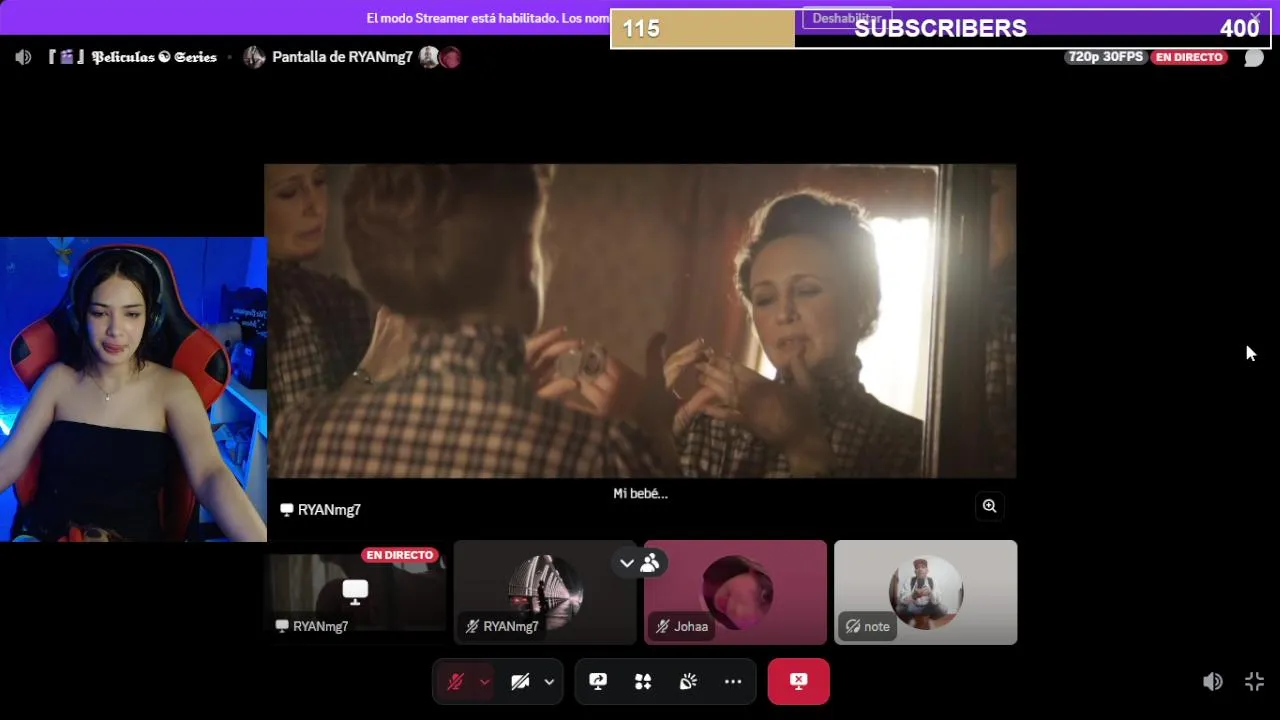Image resolution: width=1280 pixels, height=720 pixels.
Task: Unmute the microphone button
Action: (x=456, y=682)
